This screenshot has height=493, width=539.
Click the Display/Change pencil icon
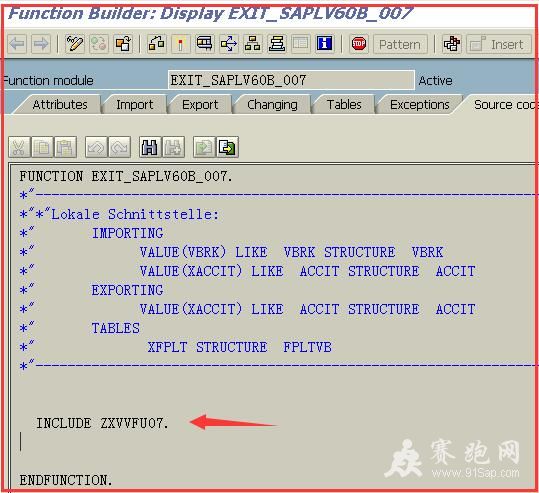click(x=75, y=44)
